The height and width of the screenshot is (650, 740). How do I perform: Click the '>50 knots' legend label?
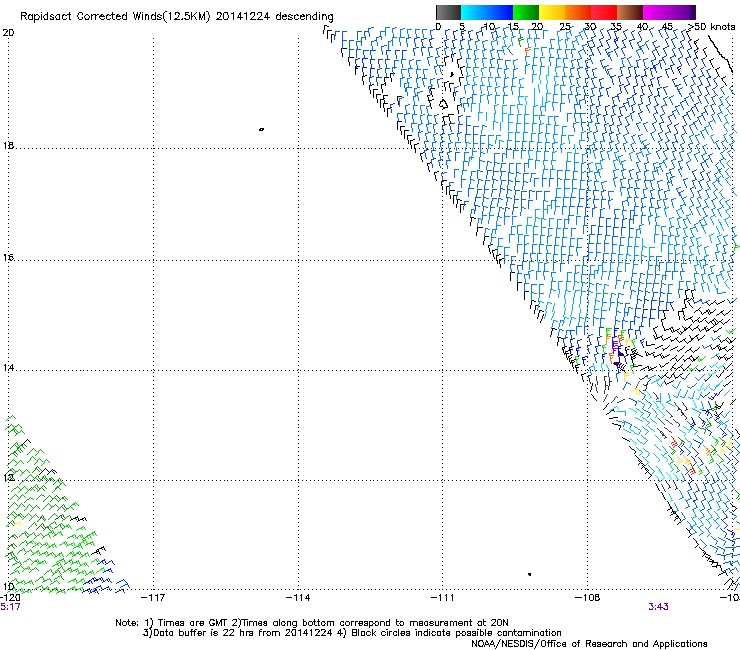click(712, 27)
